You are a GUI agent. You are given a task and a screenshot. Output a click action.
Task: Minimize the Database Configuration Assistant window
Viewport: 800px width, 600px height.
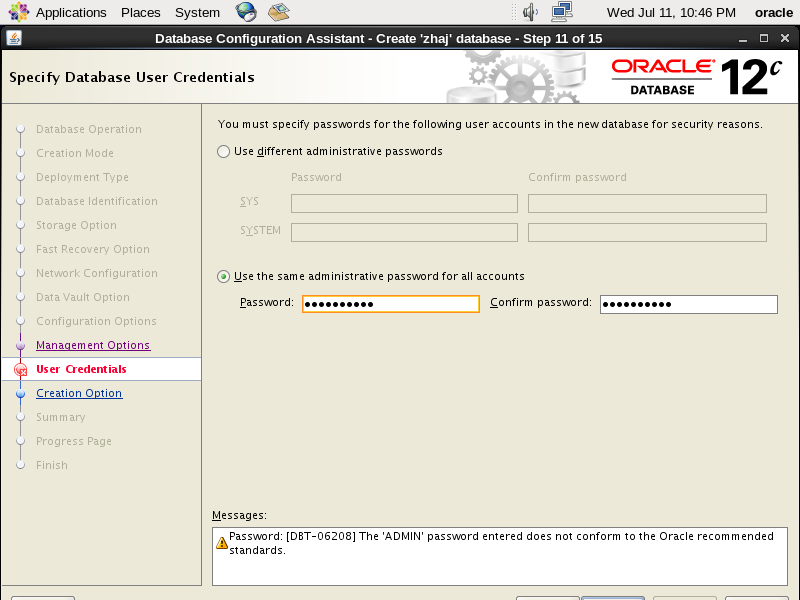[x=743, y=39]
